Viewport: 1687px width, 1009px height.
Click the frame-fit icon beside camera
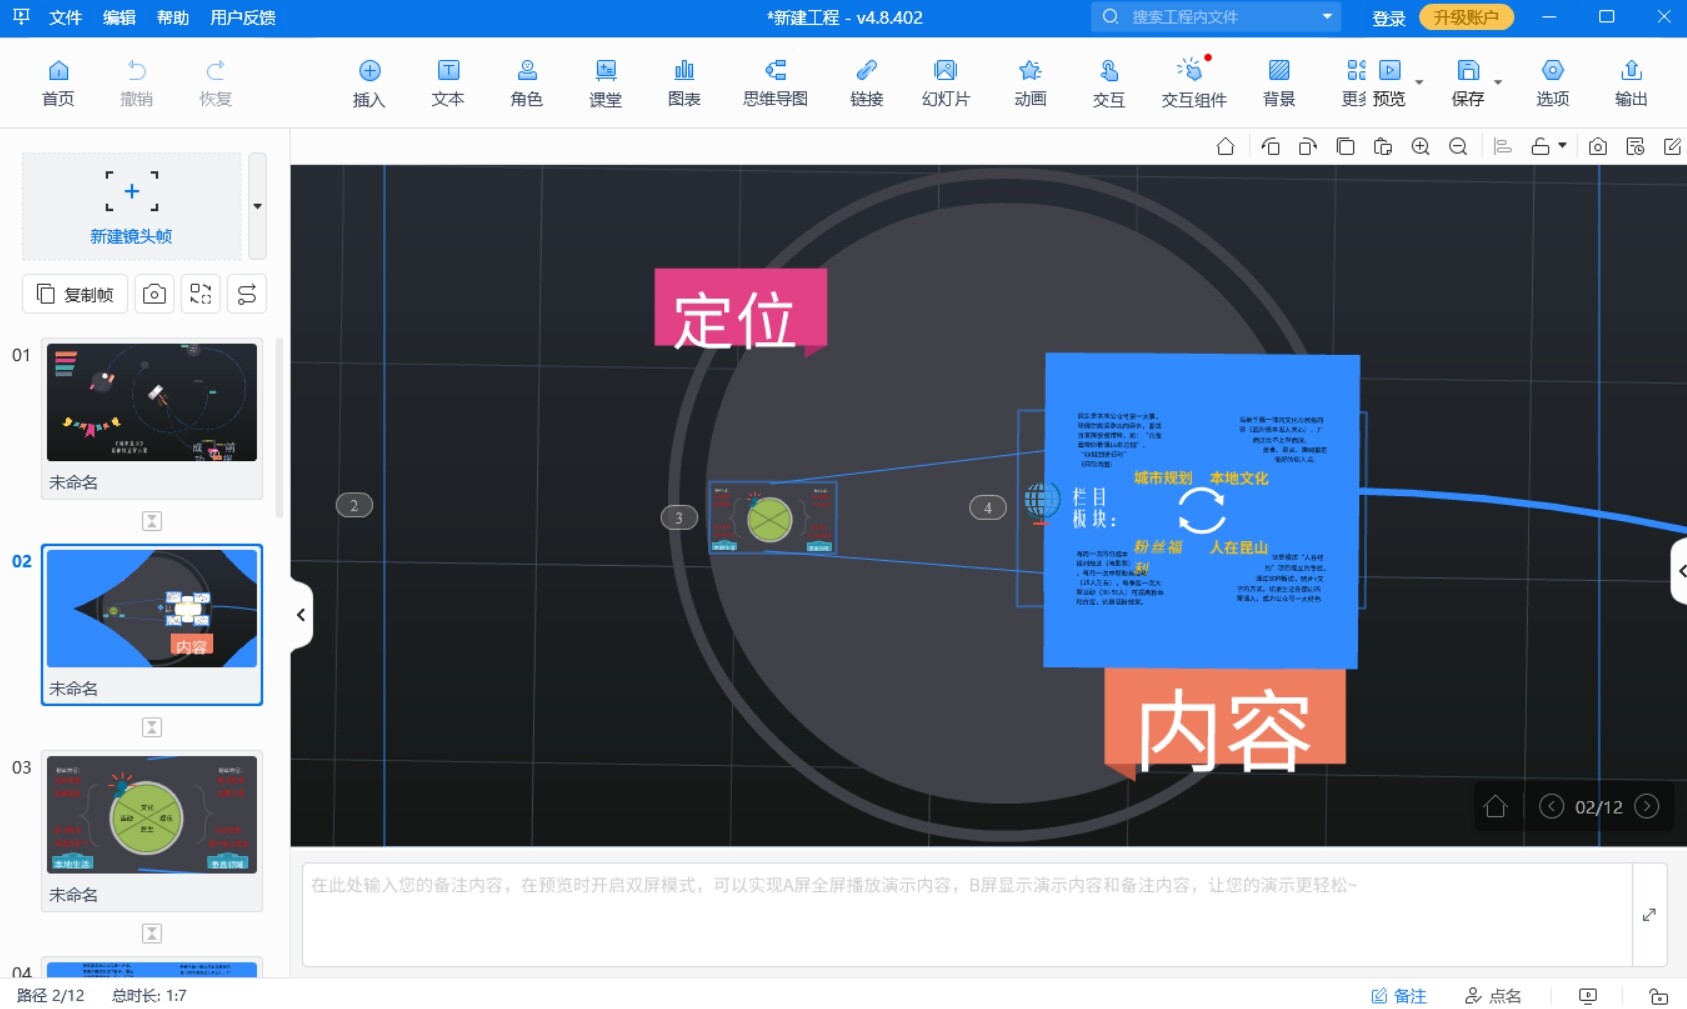(201, 294)
